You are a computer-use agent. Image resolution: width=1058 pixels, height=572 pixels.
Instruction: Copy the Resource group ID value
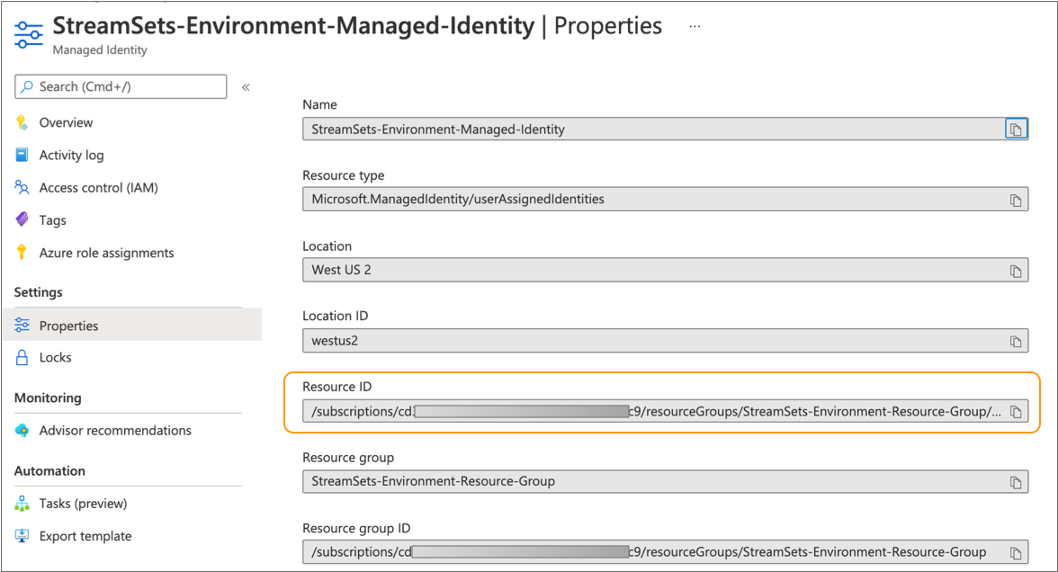1015,553
